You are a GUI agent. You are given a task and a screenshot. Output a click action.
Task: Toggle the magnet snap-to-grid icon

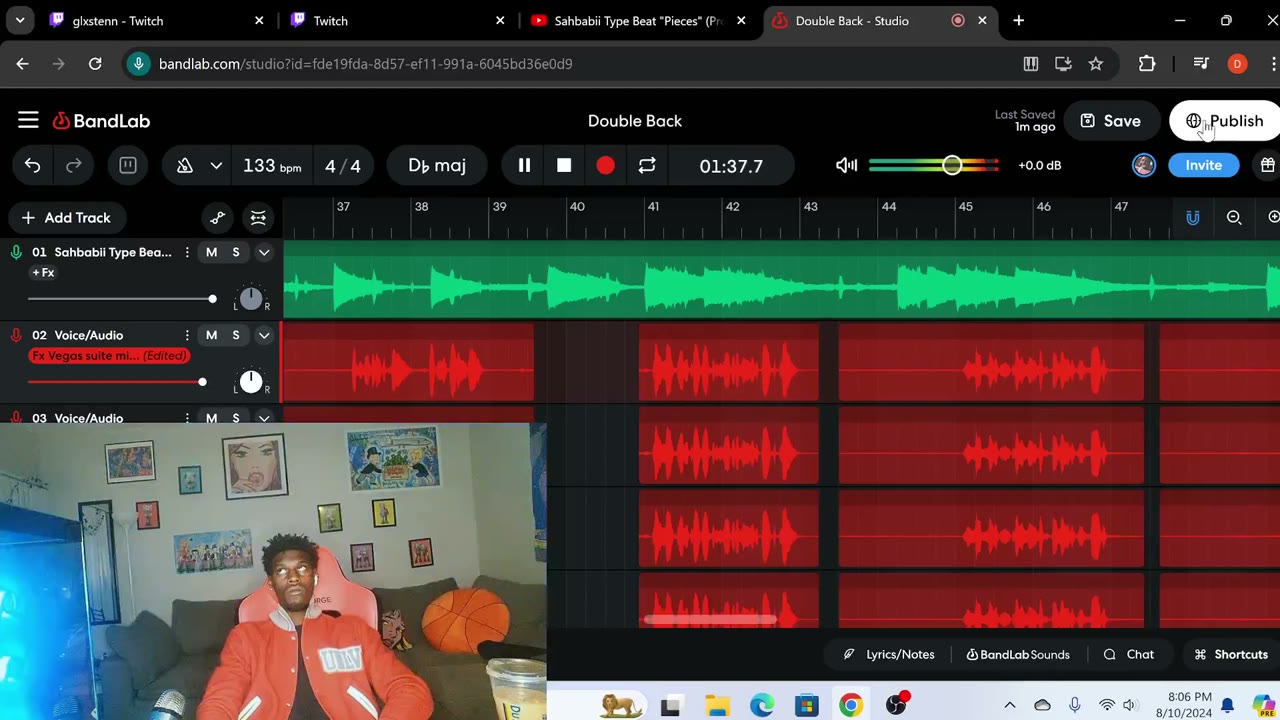click(1192, 218)
